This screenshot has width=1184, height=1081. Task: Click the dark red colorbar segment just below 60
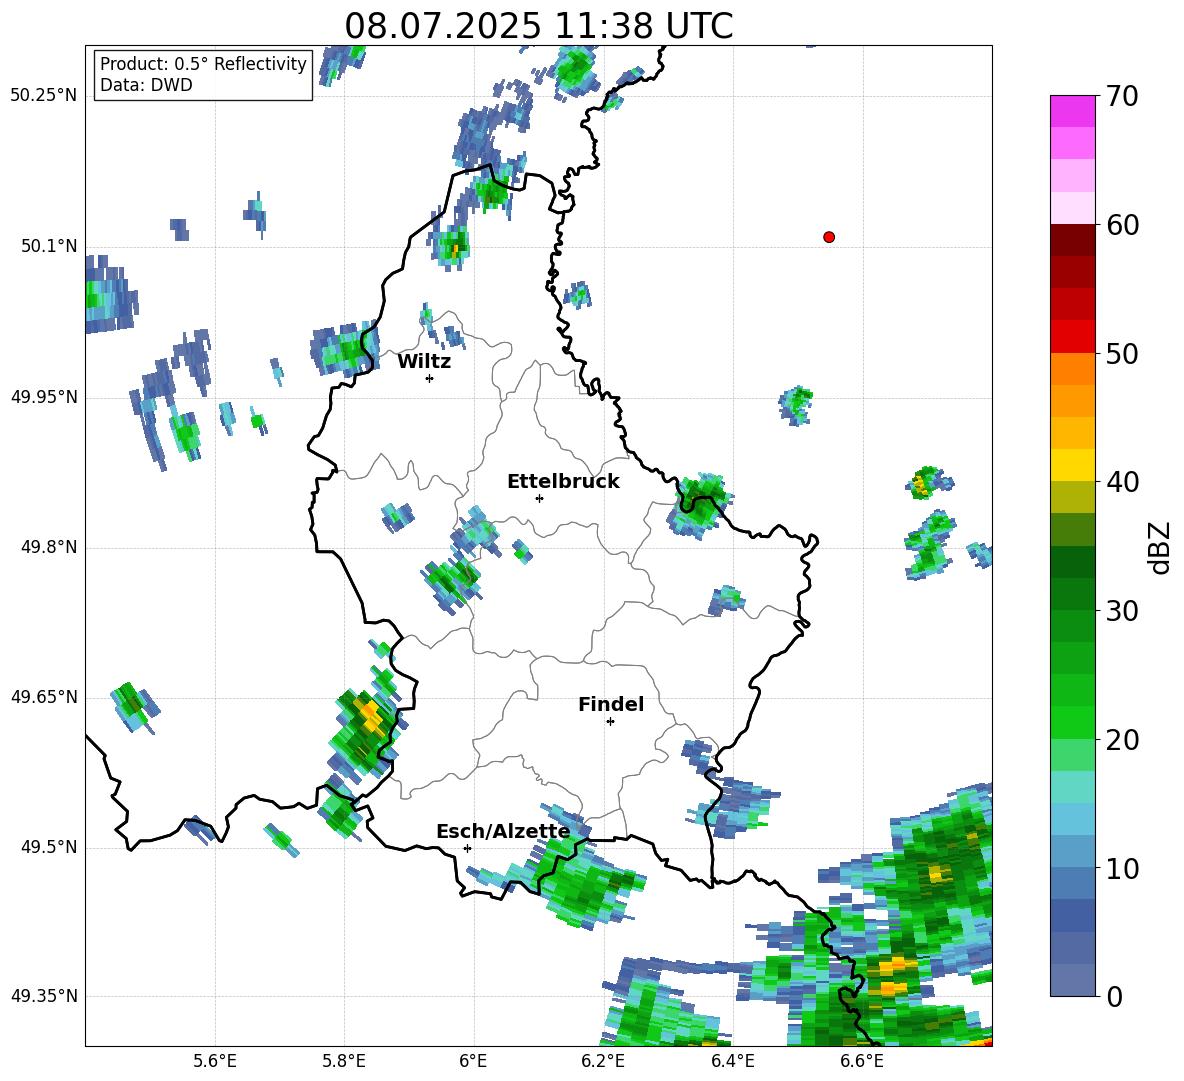coord(1072,240)
